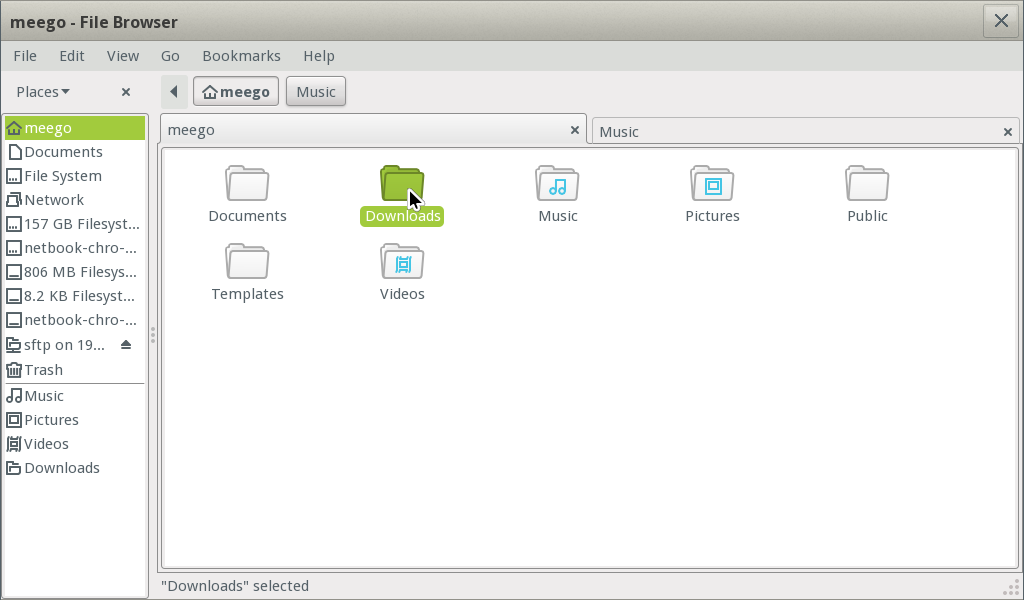
Task: Click the "Downloads" selected status text
Action: (x=235, y=586)
